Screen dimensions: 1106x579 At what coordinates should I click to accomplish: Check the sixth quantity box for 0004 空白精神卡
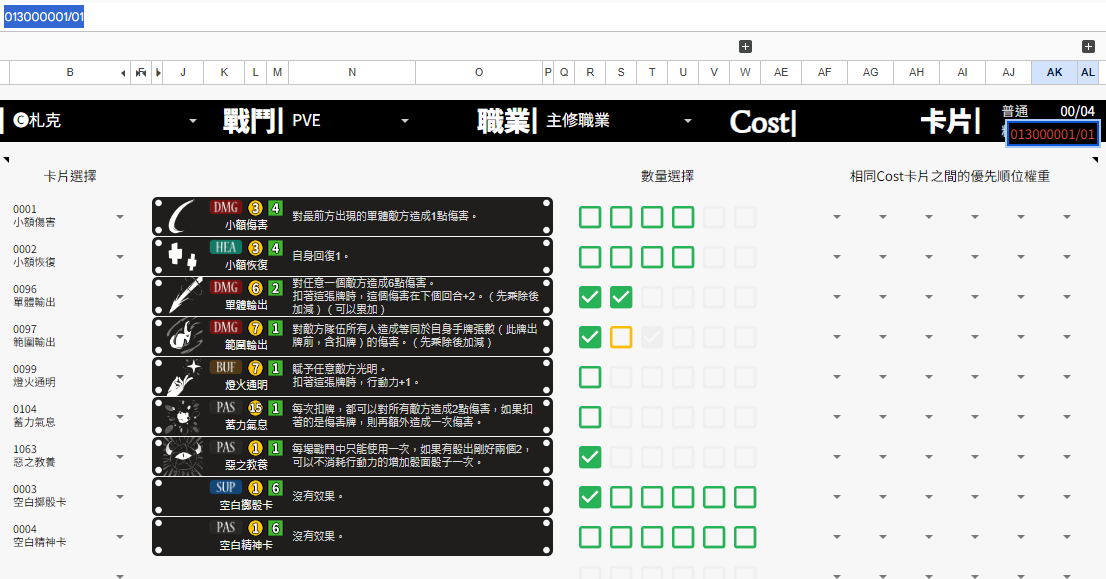tap(745, 537)
